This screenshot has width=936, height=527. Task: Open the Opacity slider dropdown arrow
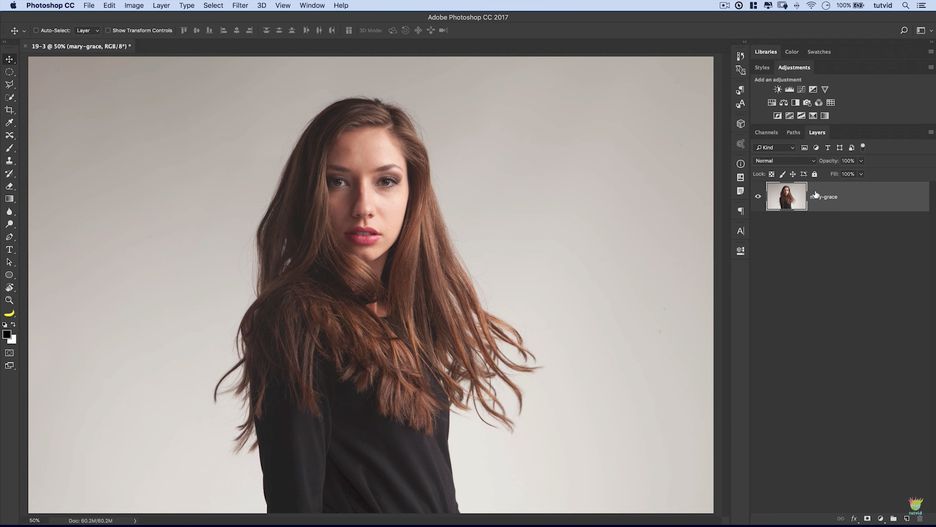pyautogui.click(x=860, y=161)
